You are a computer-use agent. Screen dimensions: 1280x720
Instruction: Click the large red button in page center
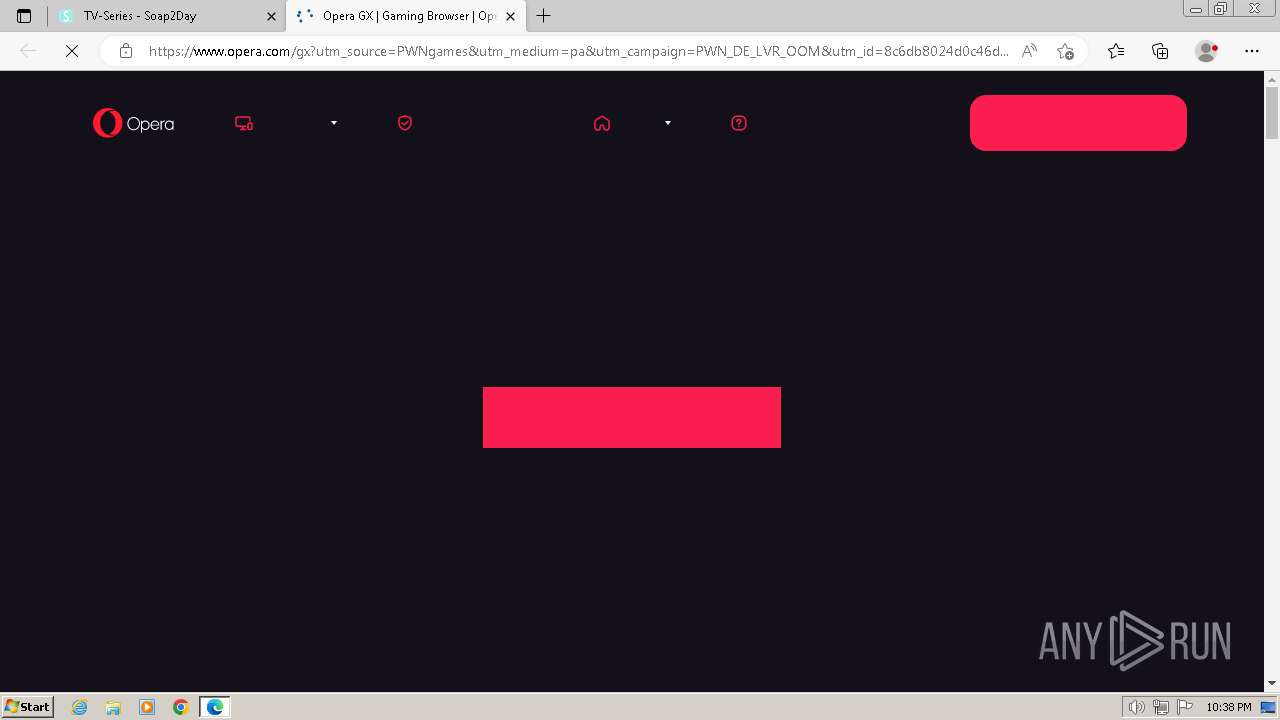click(x=632, y=417)
